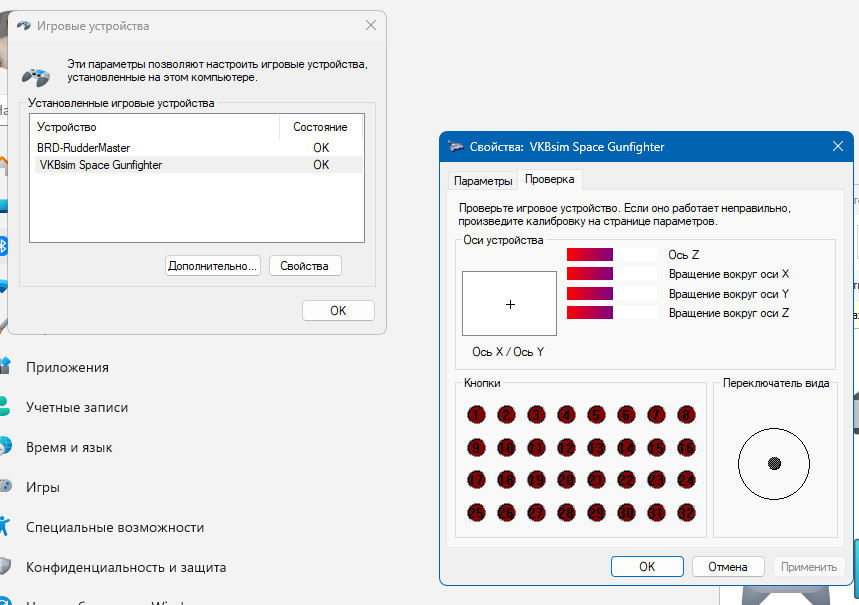Screen dimensions: 859x605
Task: Confirm Игровые устройства dialog with OK
Action: [338, 311]
